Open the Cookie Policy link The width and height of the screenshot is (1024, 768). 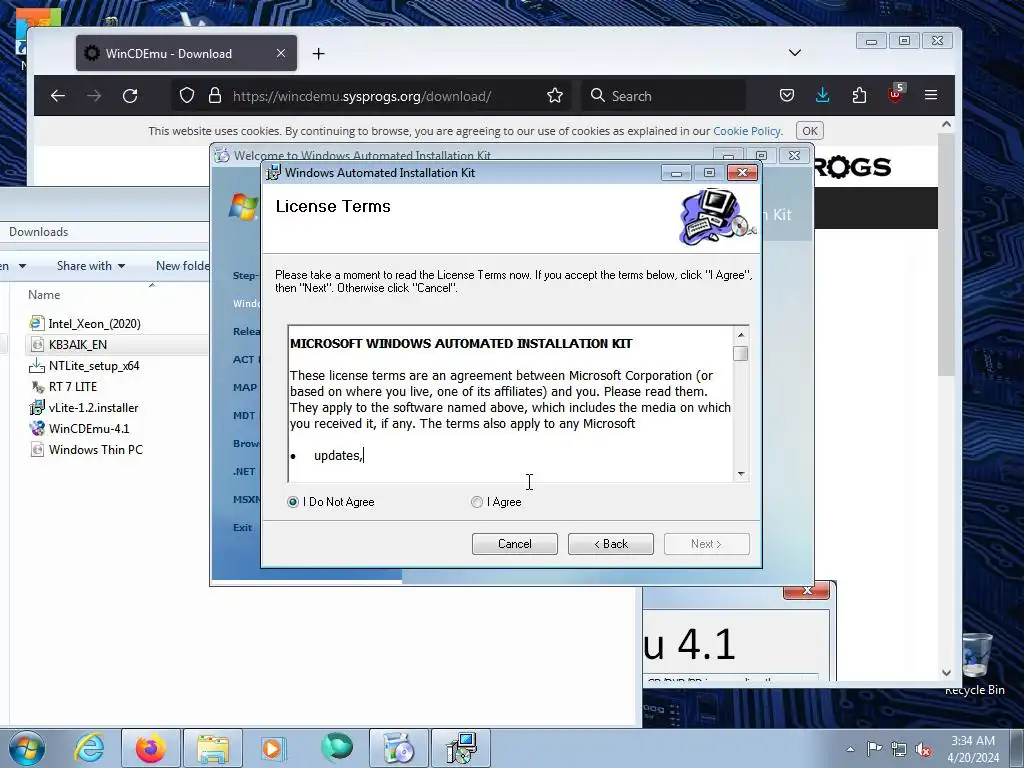[x=747, y=131]
